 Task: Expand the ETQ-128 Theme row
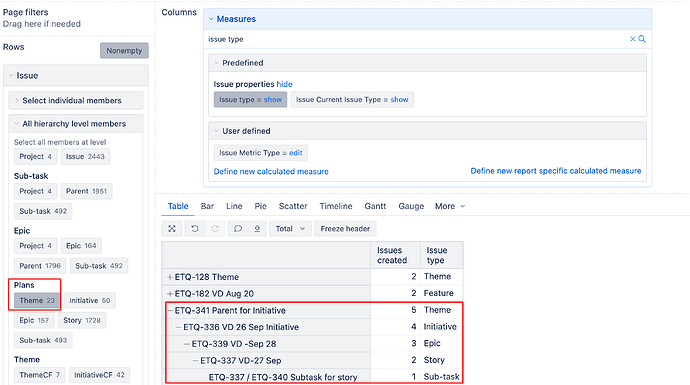(169, 277)
